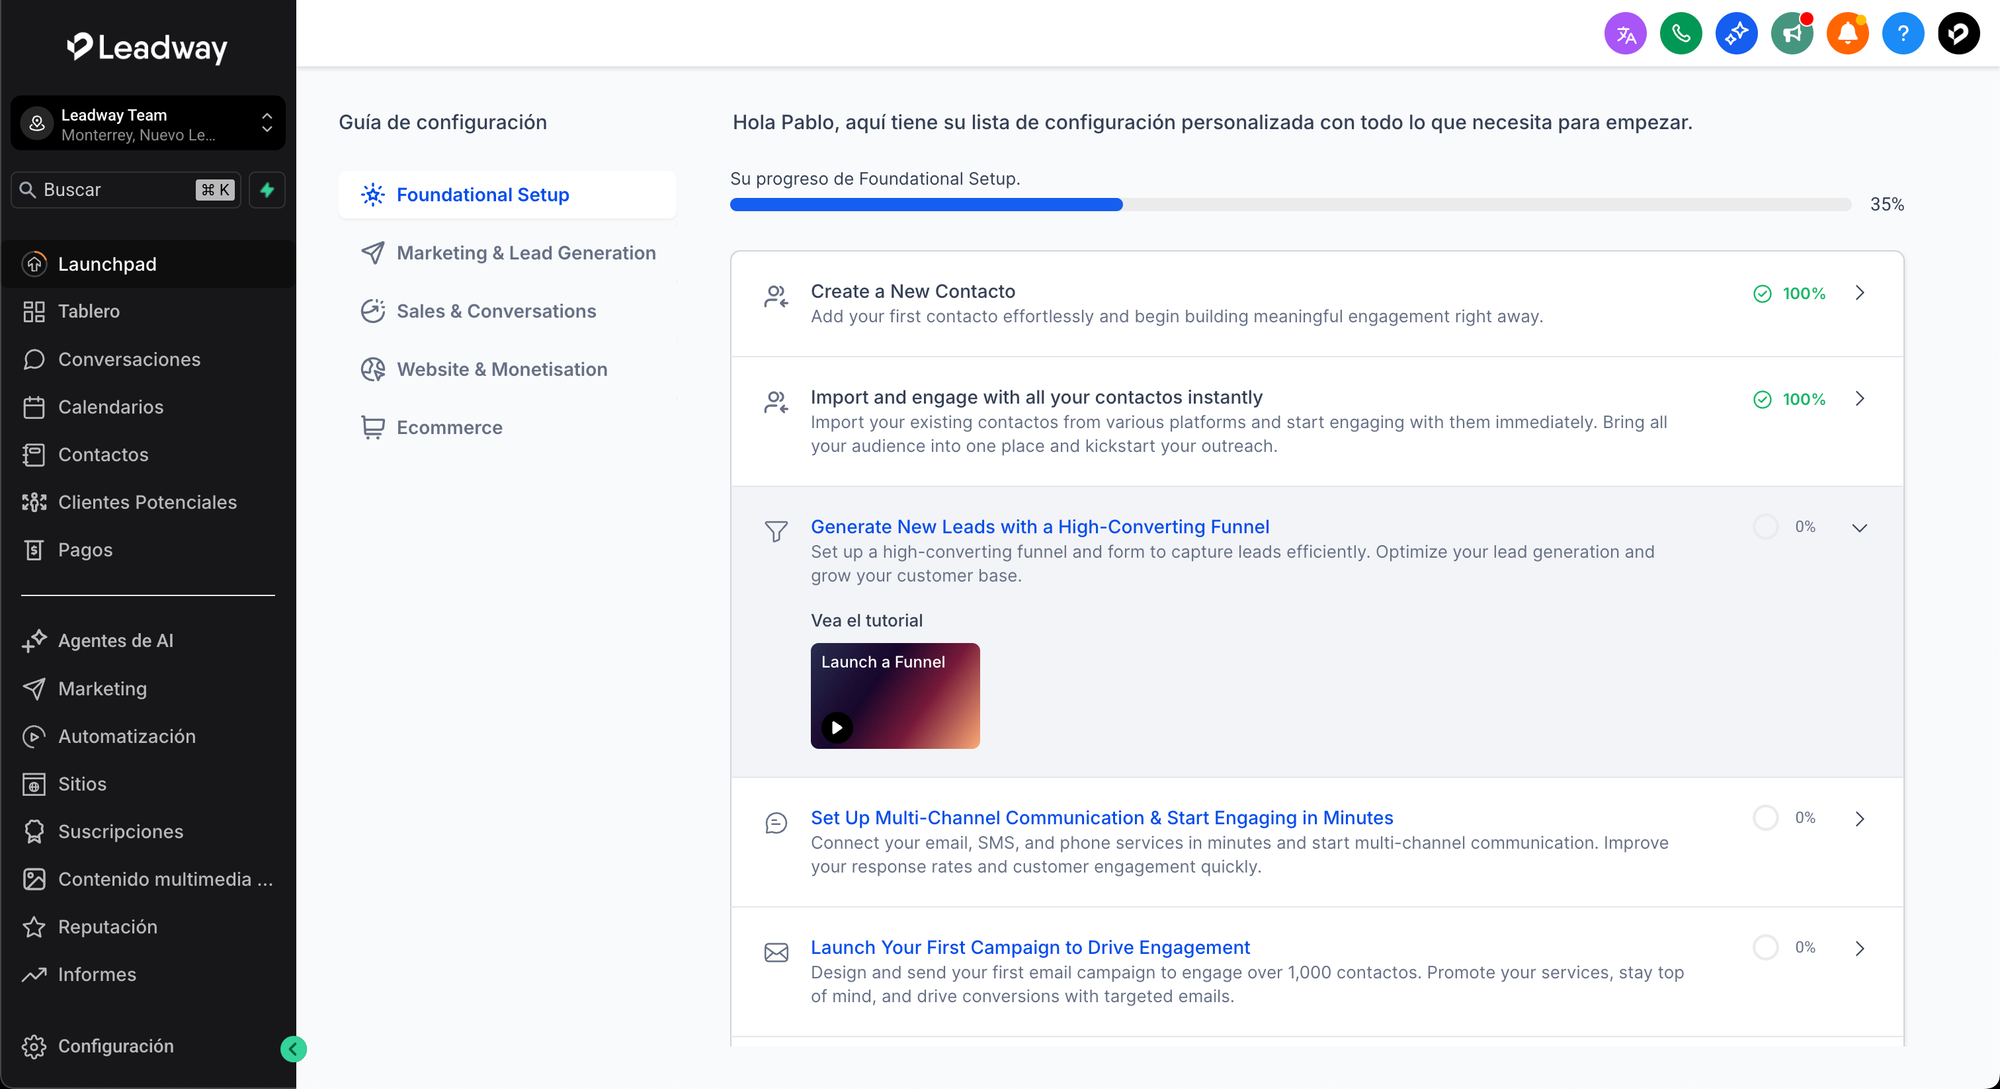The height and width of the screenshot is (1089, 2000).
Task: Collapse the Generate New Leads section chevron
Action: pos(1859,528)
